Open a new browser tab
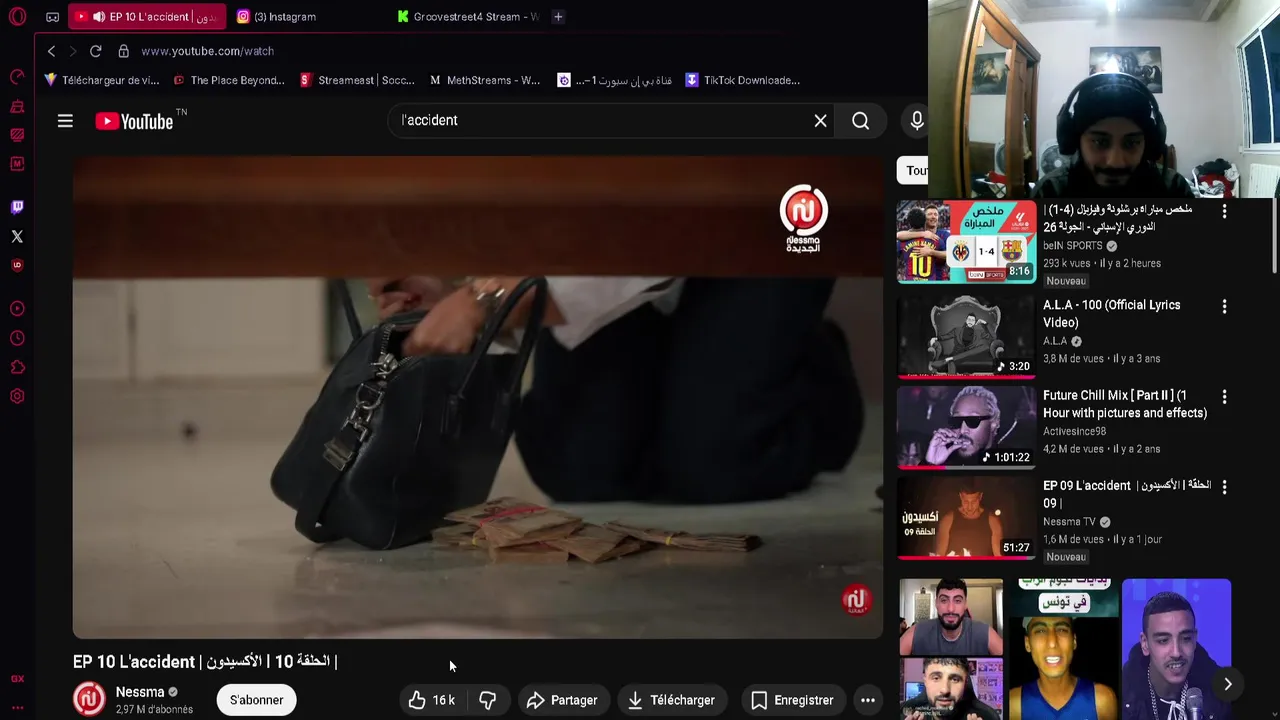 click(x=558, y=17)
